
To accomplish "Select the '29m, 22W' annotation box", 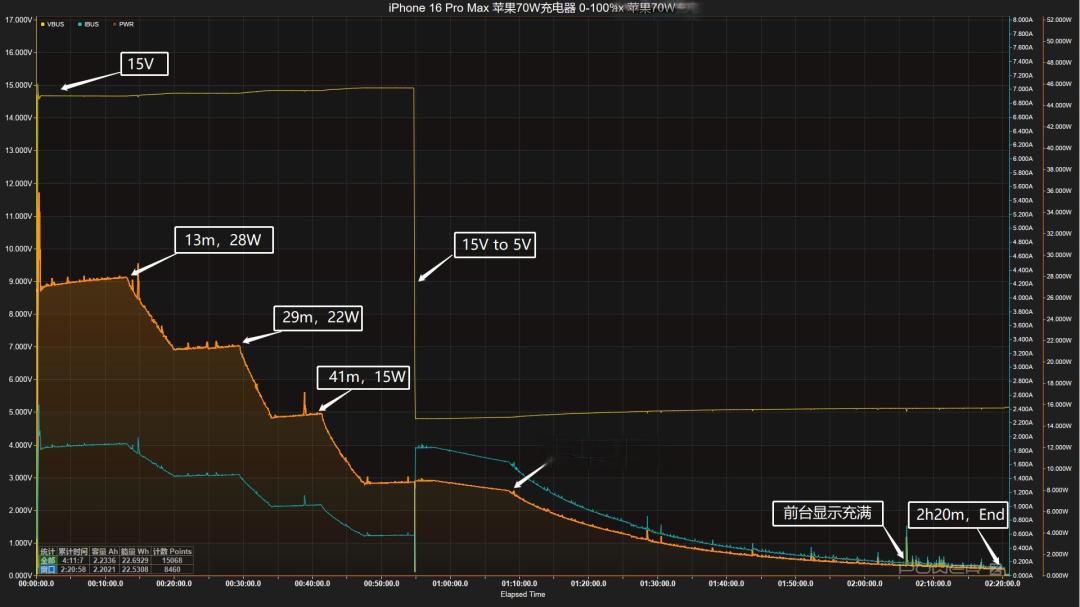I will pos(318,318).
